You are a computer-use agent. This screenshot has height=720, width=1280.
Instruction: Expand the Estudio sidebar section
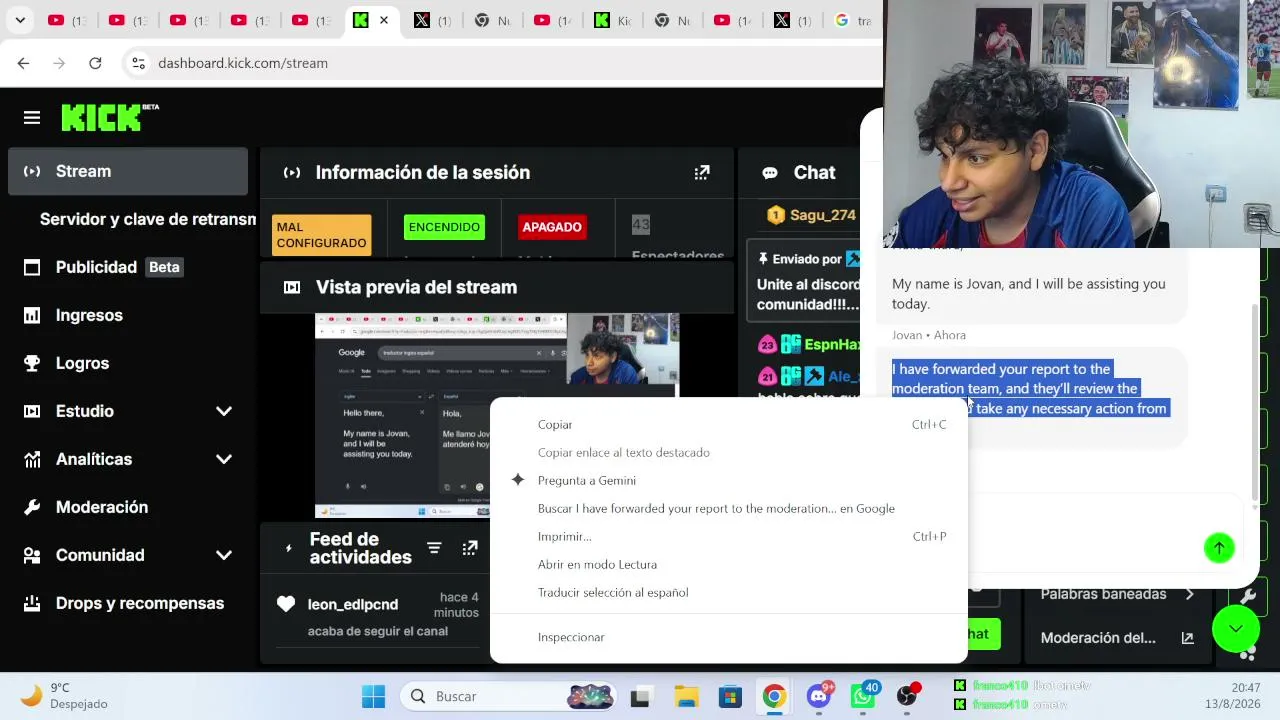tap(224, 411)
